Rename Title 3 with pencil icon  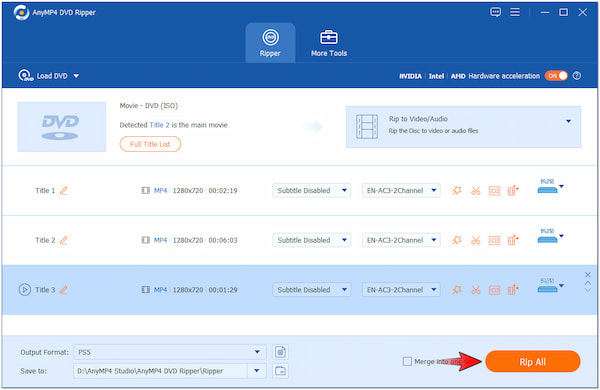64,290
